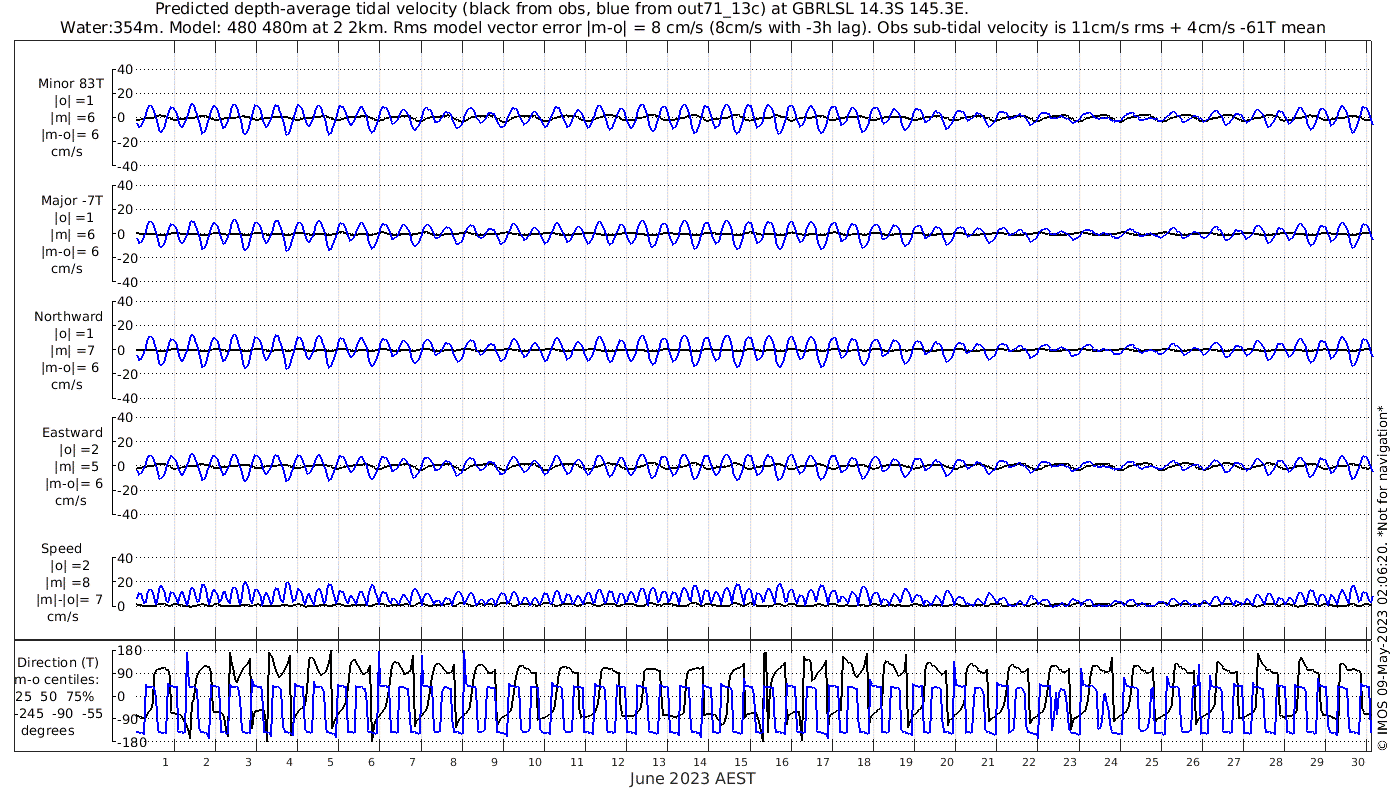Click x-axis day tick label '12'

(x=617, y=761)
